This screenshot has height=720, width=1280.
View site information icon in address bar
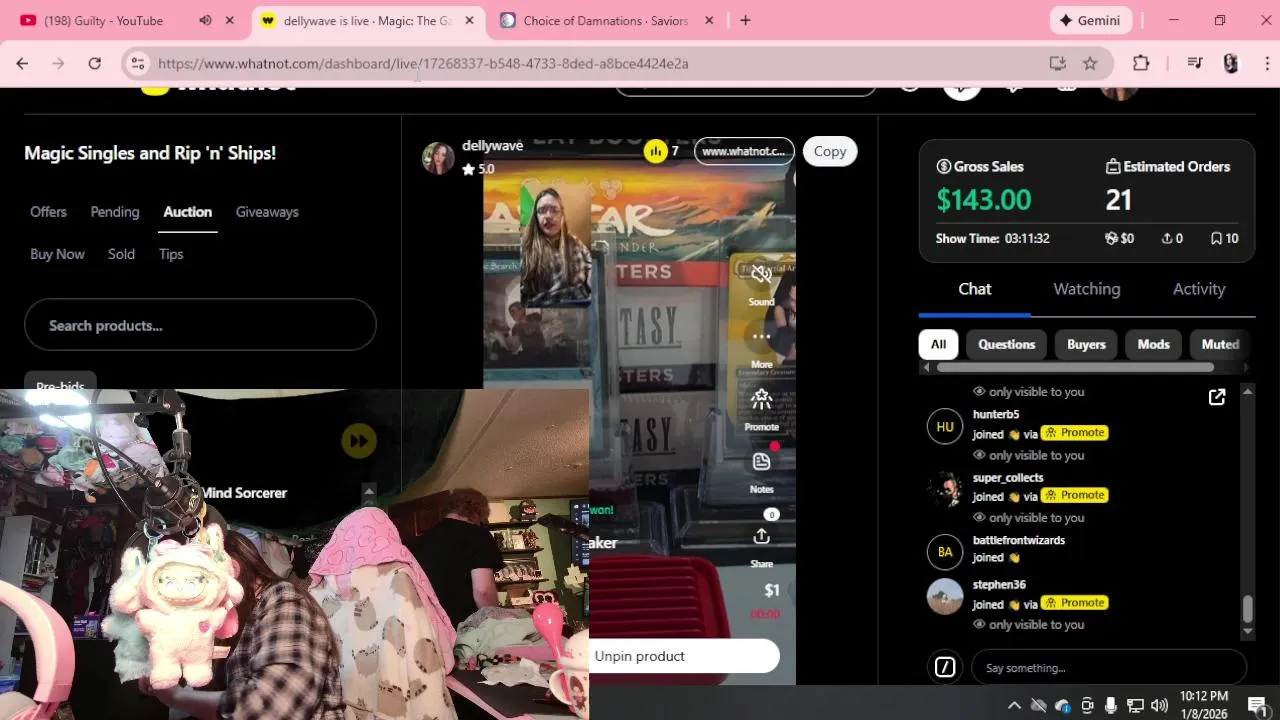point(138,63)
